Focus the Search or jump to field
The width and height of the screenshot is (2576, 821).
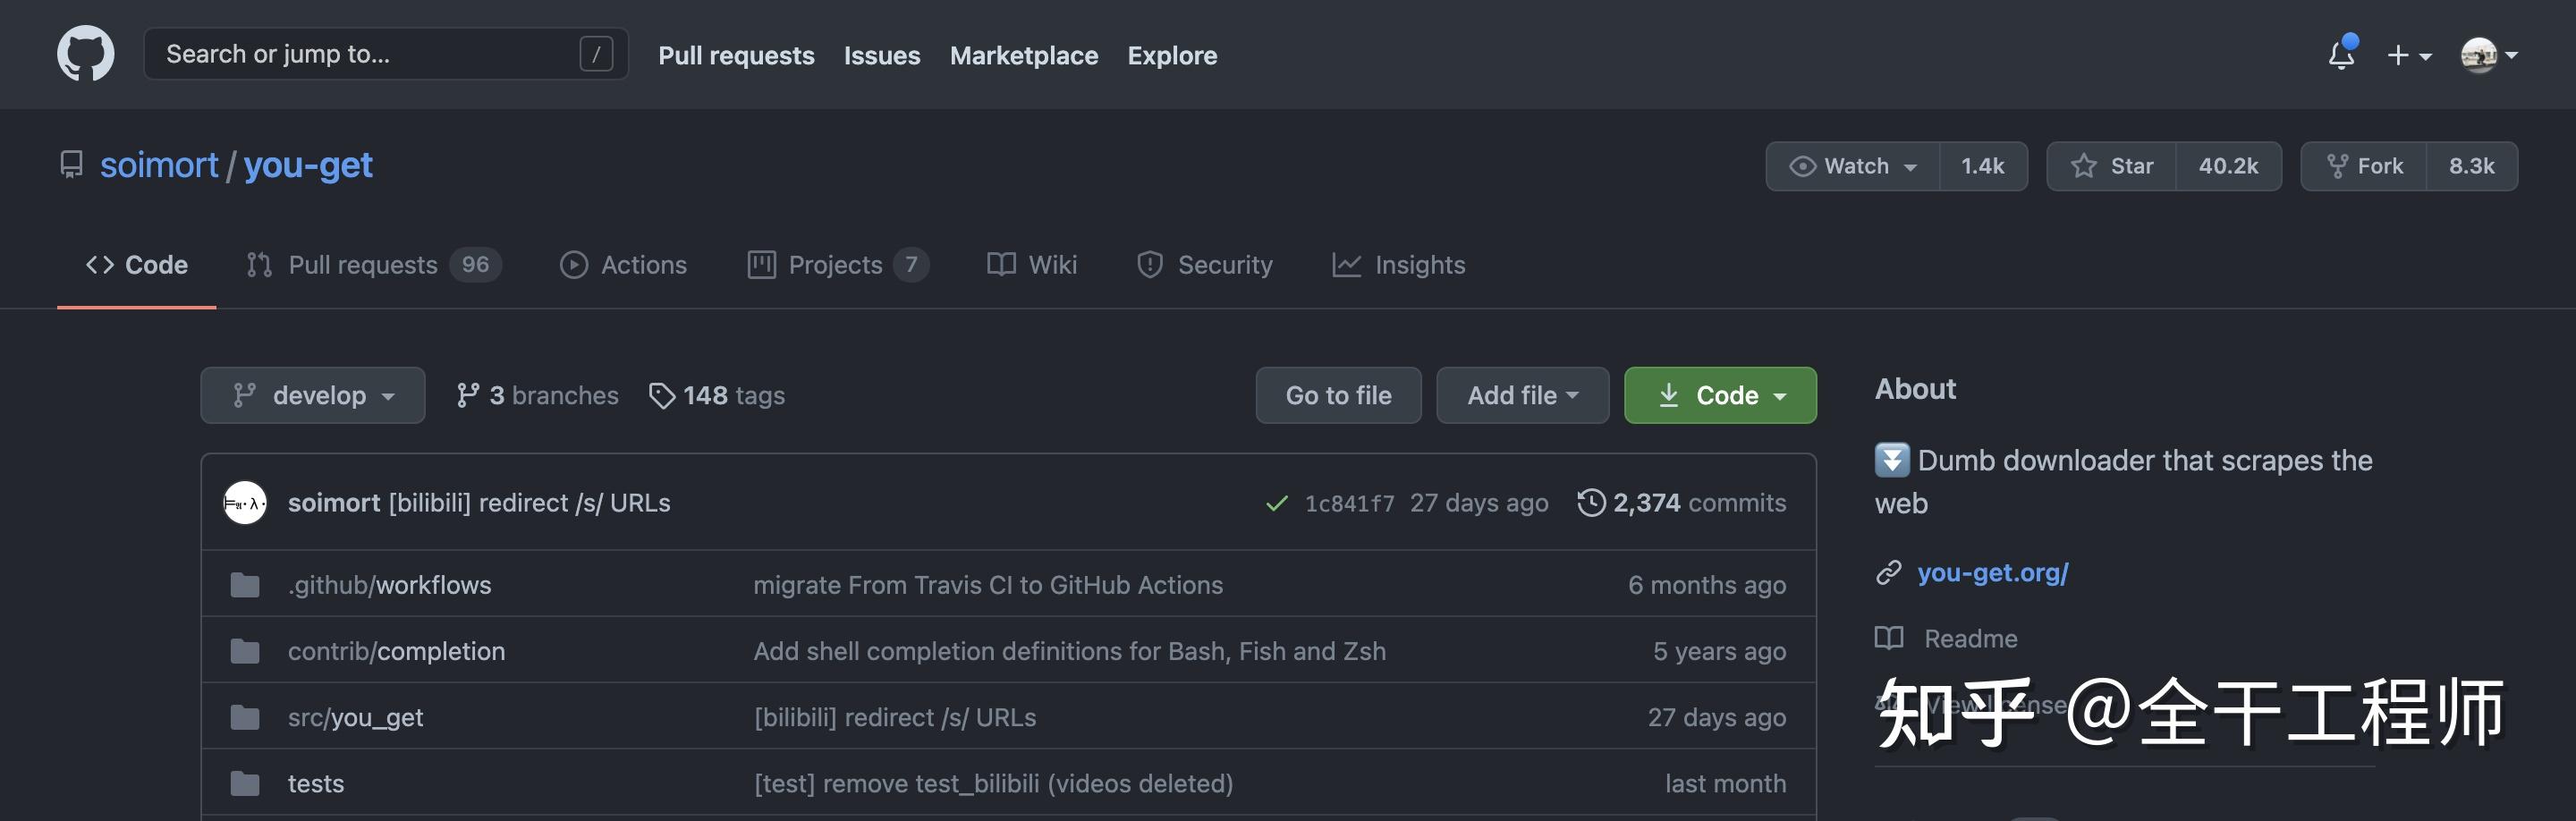coord(386,53)
